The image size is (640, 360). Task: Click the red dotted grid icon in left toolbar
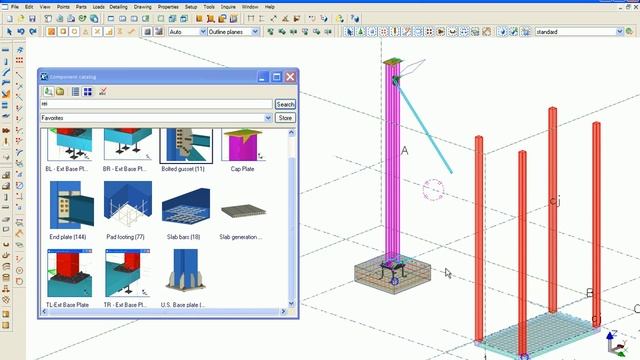tap(19, 60)
